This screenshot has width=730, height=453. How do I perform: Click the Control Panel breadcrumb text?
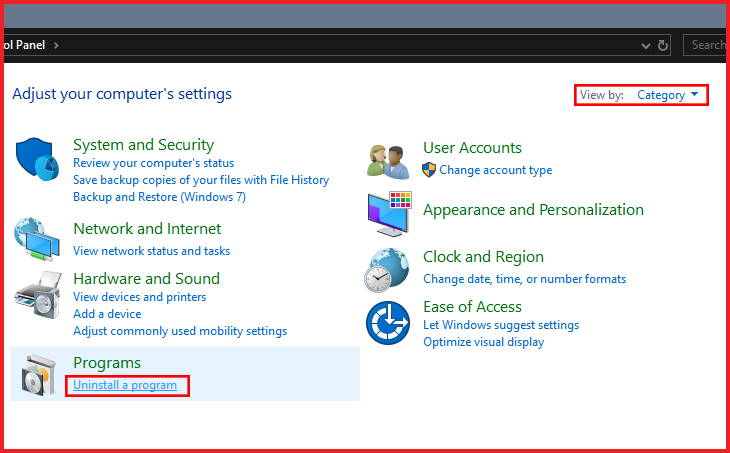24,45
